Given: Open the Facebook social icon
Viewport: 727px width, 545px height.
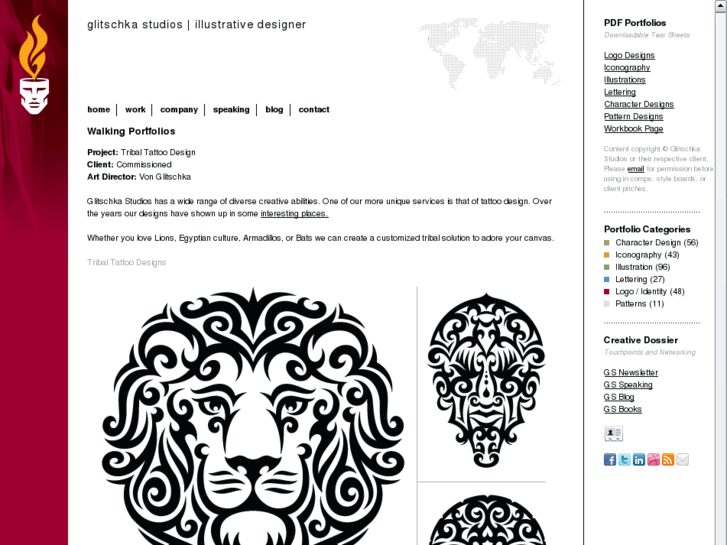Looking at the screenshot, I should [610, 459].
